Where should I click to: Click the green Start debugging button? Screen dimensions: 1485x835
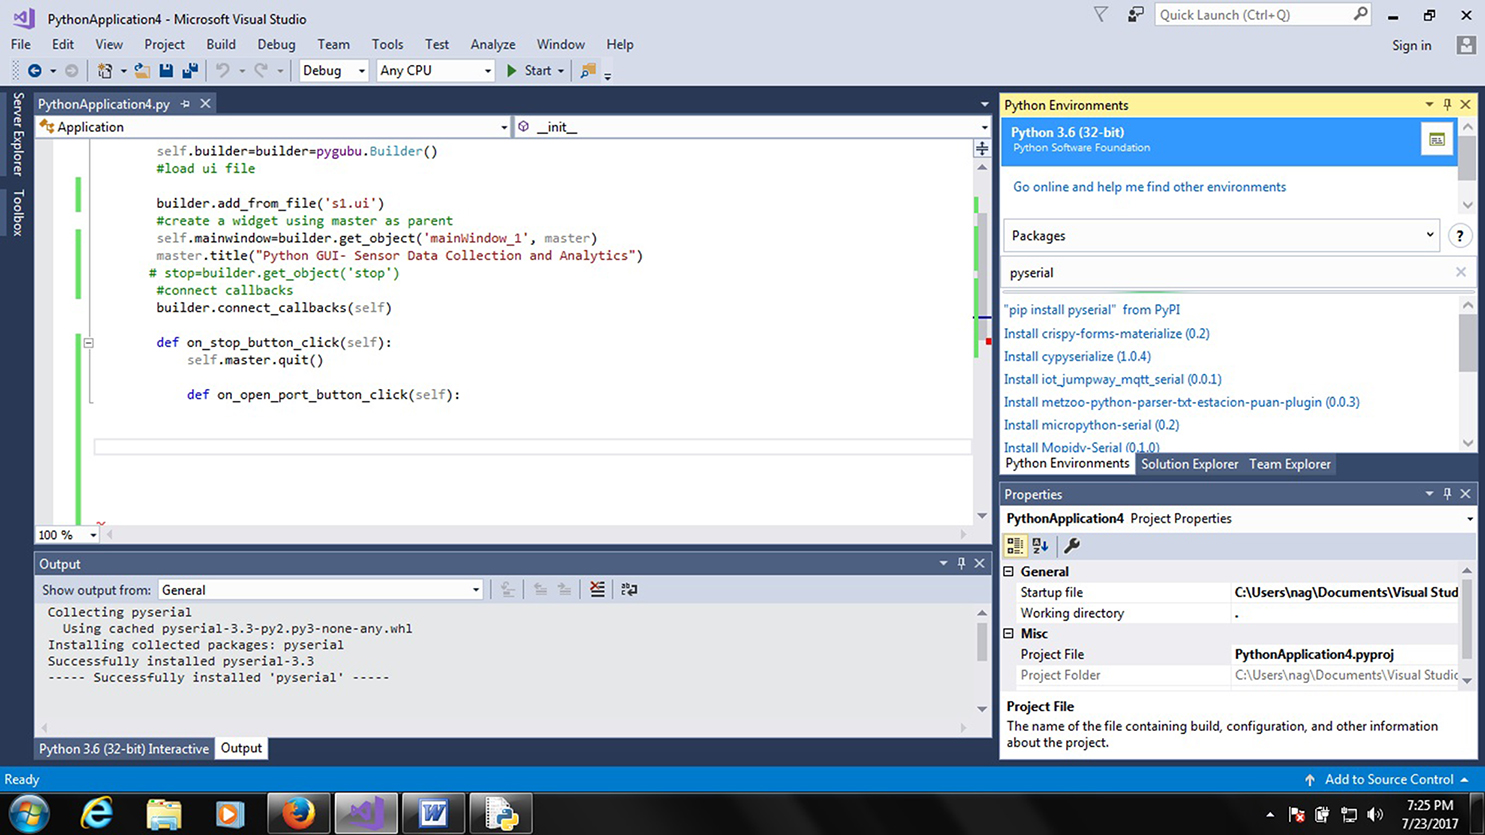click(528, 71)
